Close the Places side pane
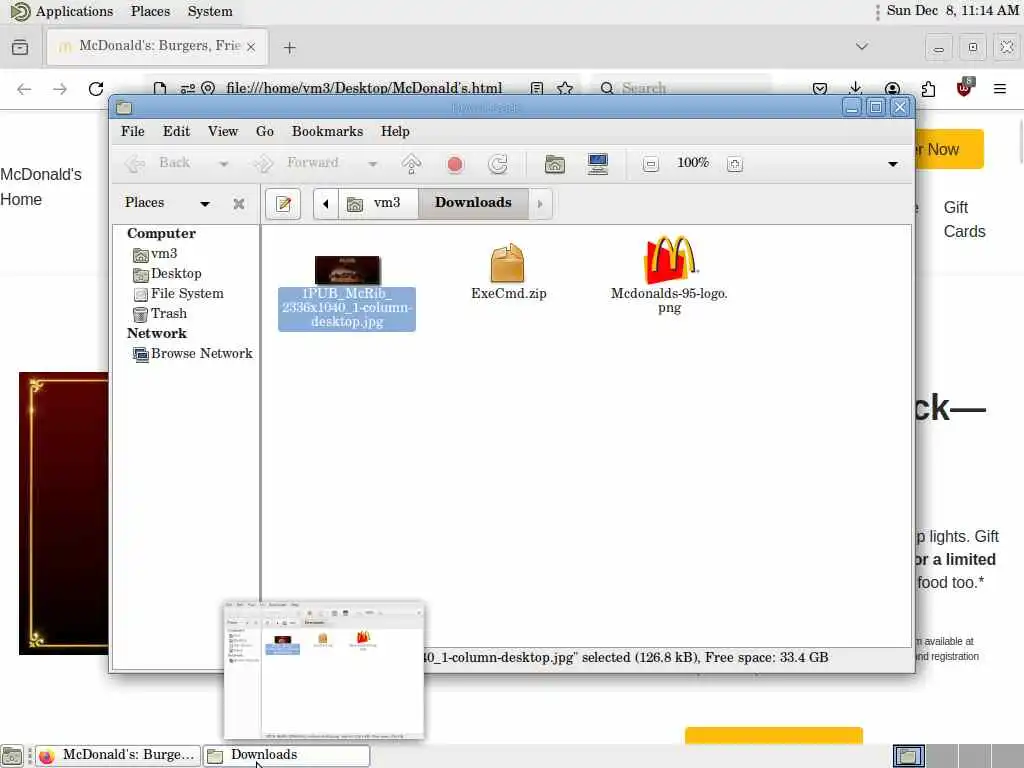 [239, 204]
